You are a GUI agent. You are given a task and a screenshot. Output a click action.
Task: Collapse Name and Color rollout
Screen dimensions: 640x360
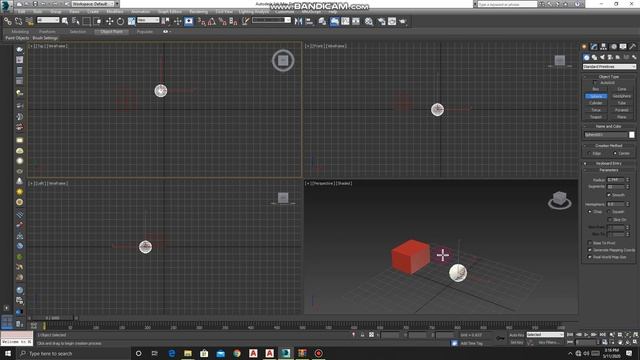(609, 127)
